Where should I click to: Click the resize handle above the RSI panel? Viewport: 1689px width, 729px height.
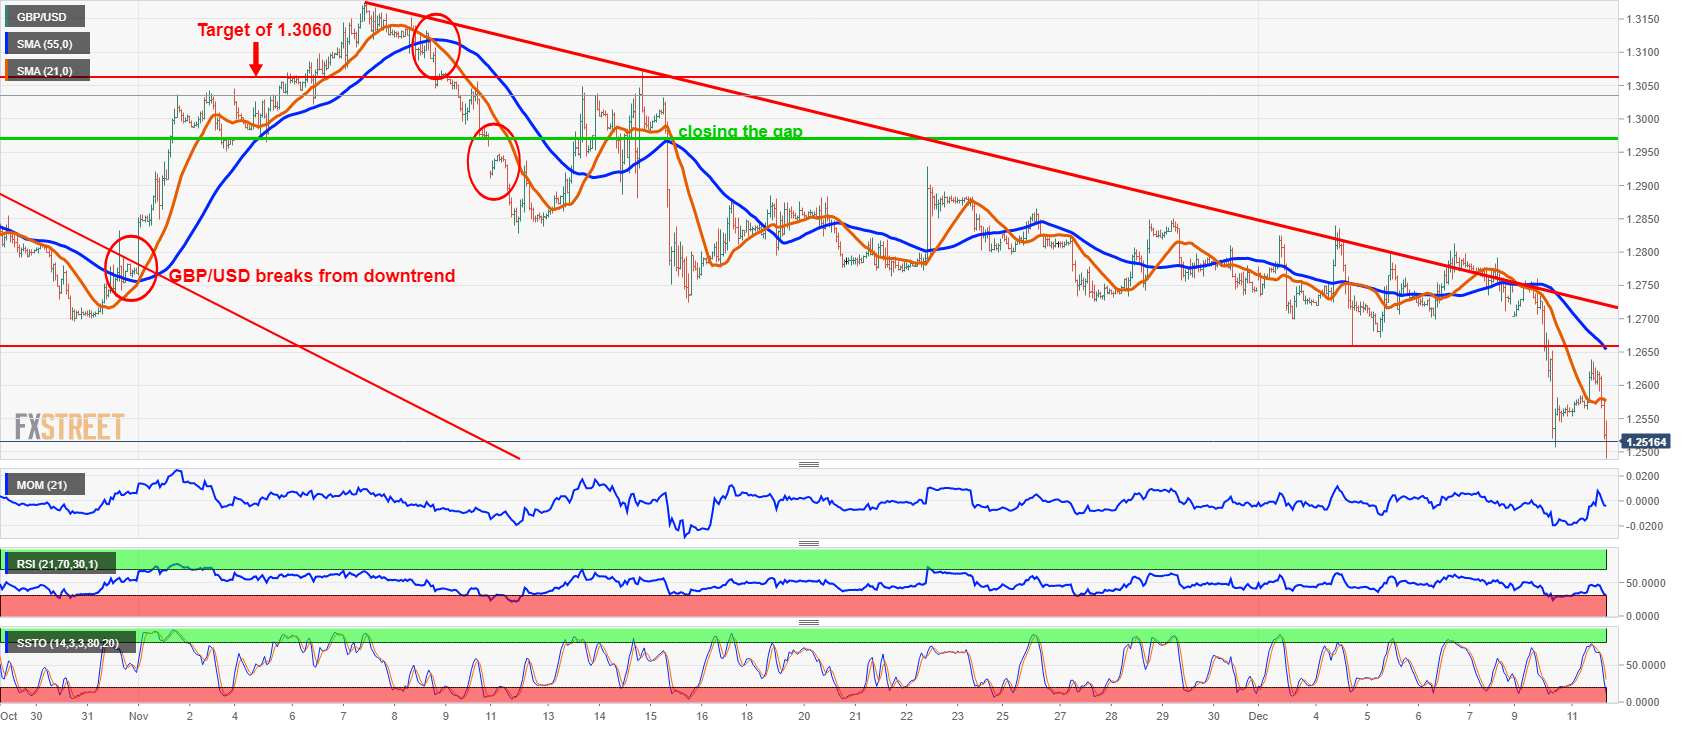[x=808, y=543]
